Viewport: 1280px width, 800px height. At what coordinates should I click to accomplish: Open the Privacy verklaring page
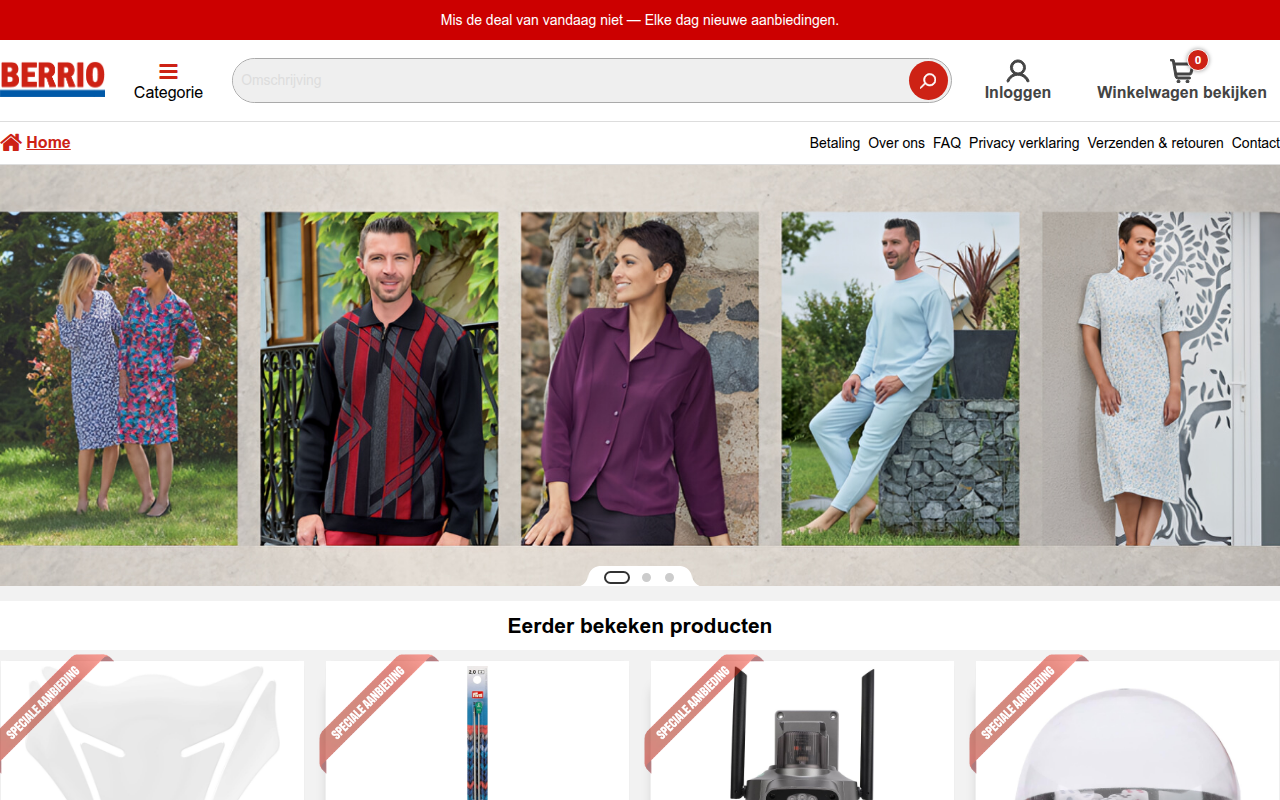pos(1024,143)
